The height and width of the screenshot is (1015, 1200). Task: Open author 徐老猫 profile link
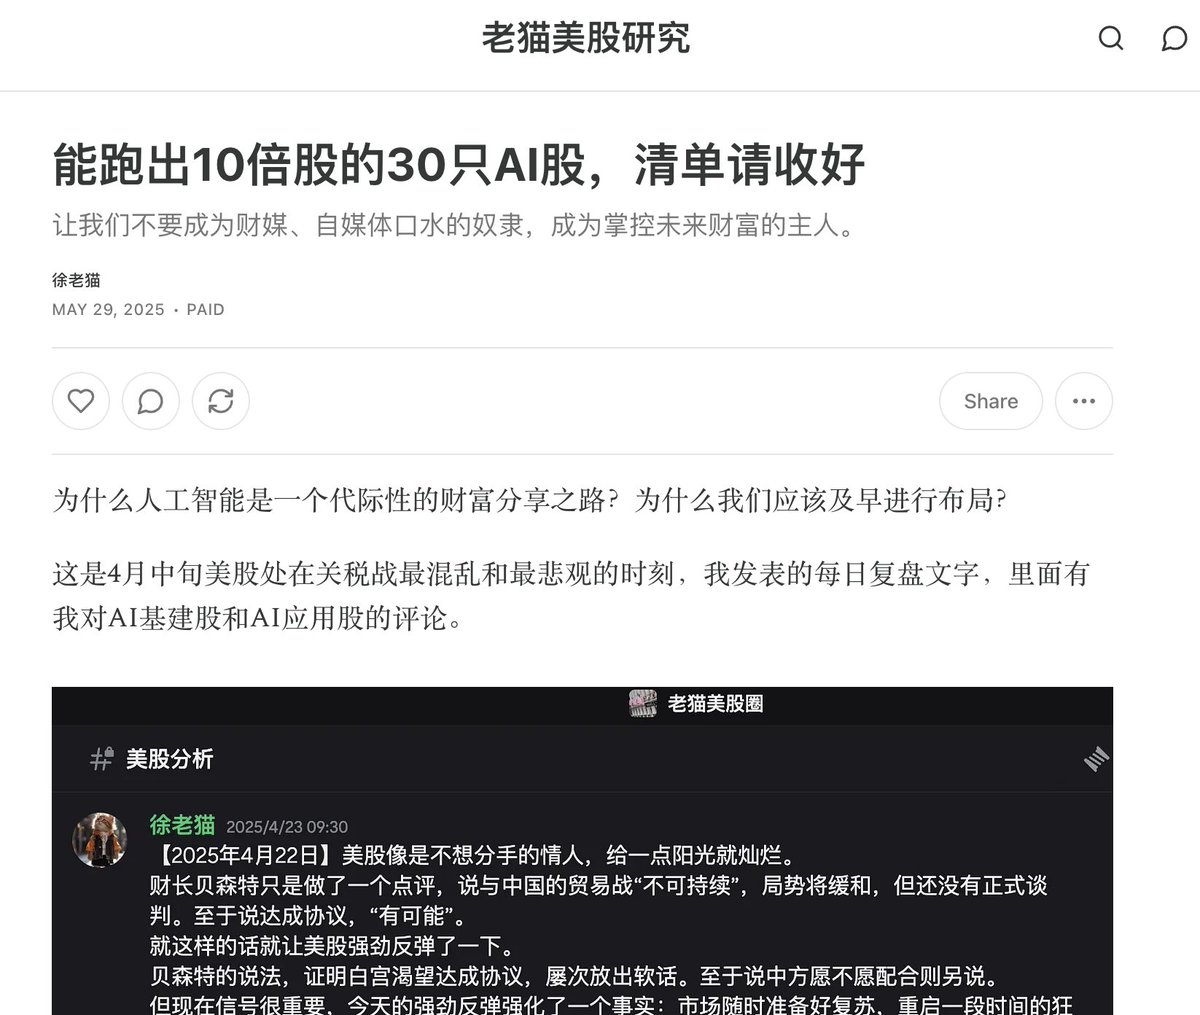(x=76, y=280)
